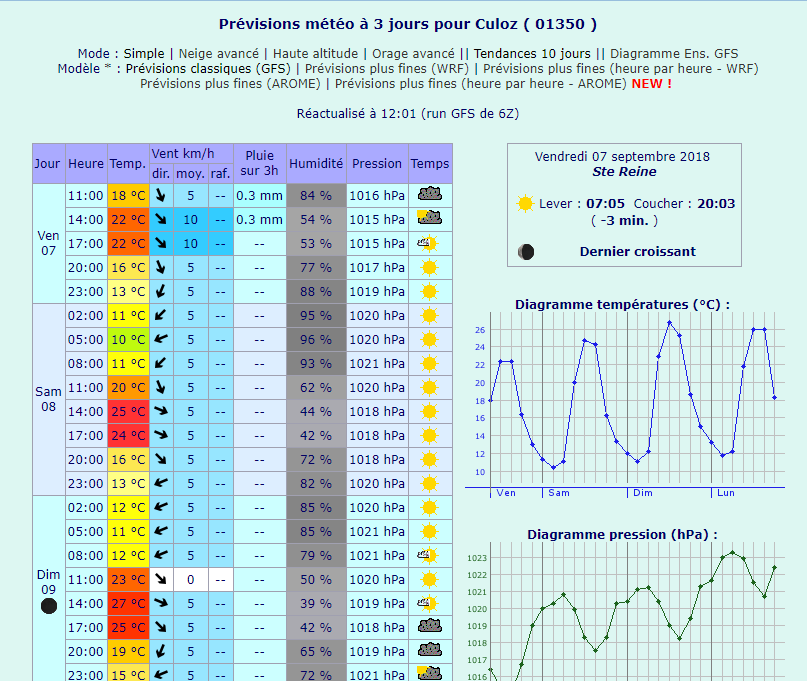807x681 pixels.
Task: Click the 27 °C temperature cell at Dim 14:00
Action: pyautogui.click(x=128, y=604)
